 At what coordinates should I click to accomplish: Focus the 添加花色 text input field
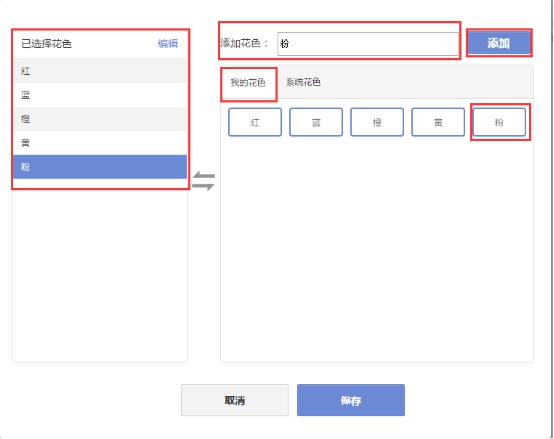[368, 44]
